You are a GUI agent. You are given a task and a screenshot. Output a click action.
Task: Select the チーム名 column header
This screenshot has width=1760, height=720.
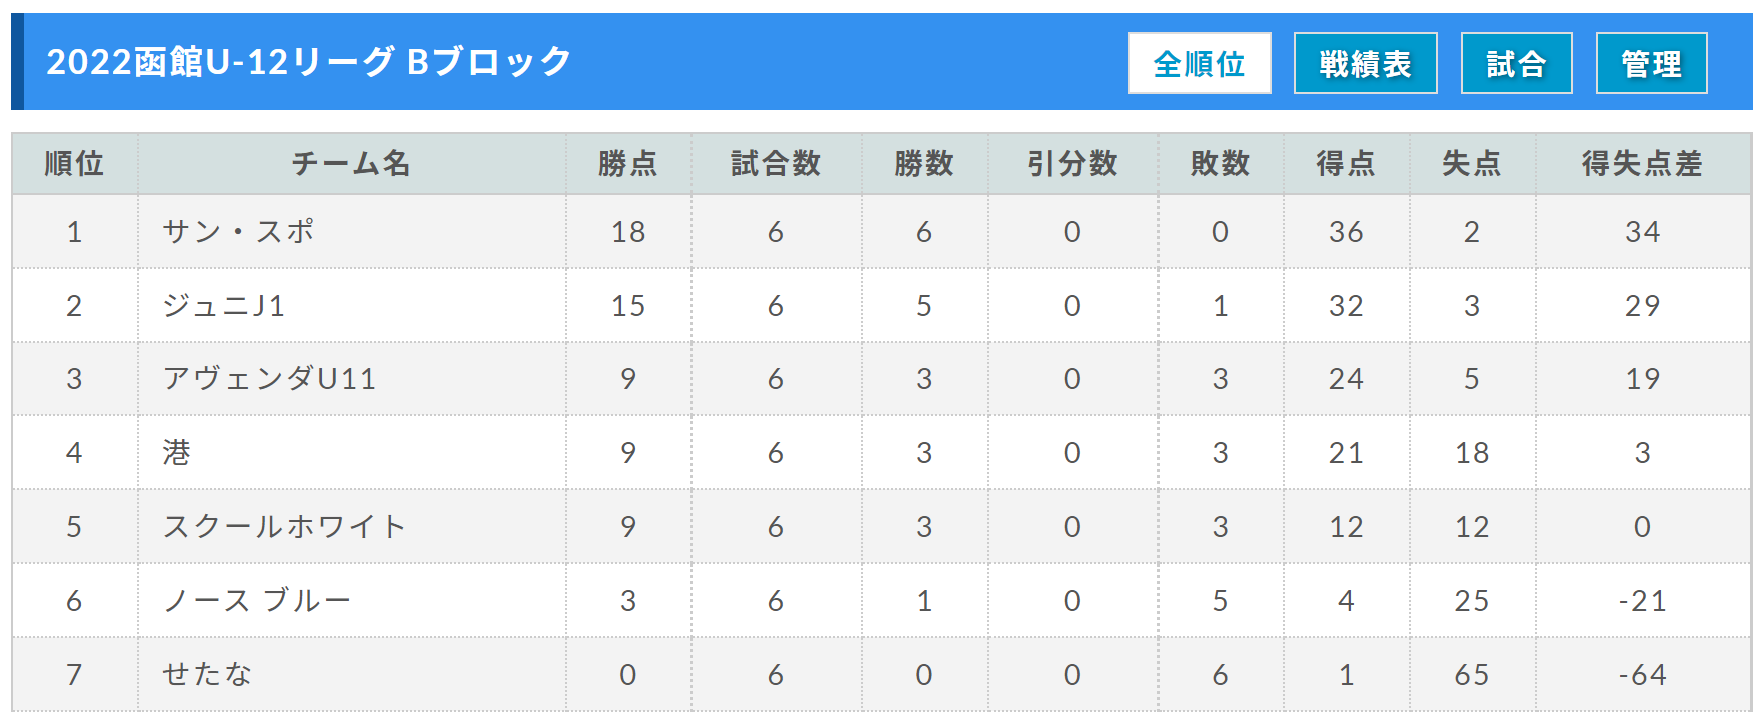351,163
